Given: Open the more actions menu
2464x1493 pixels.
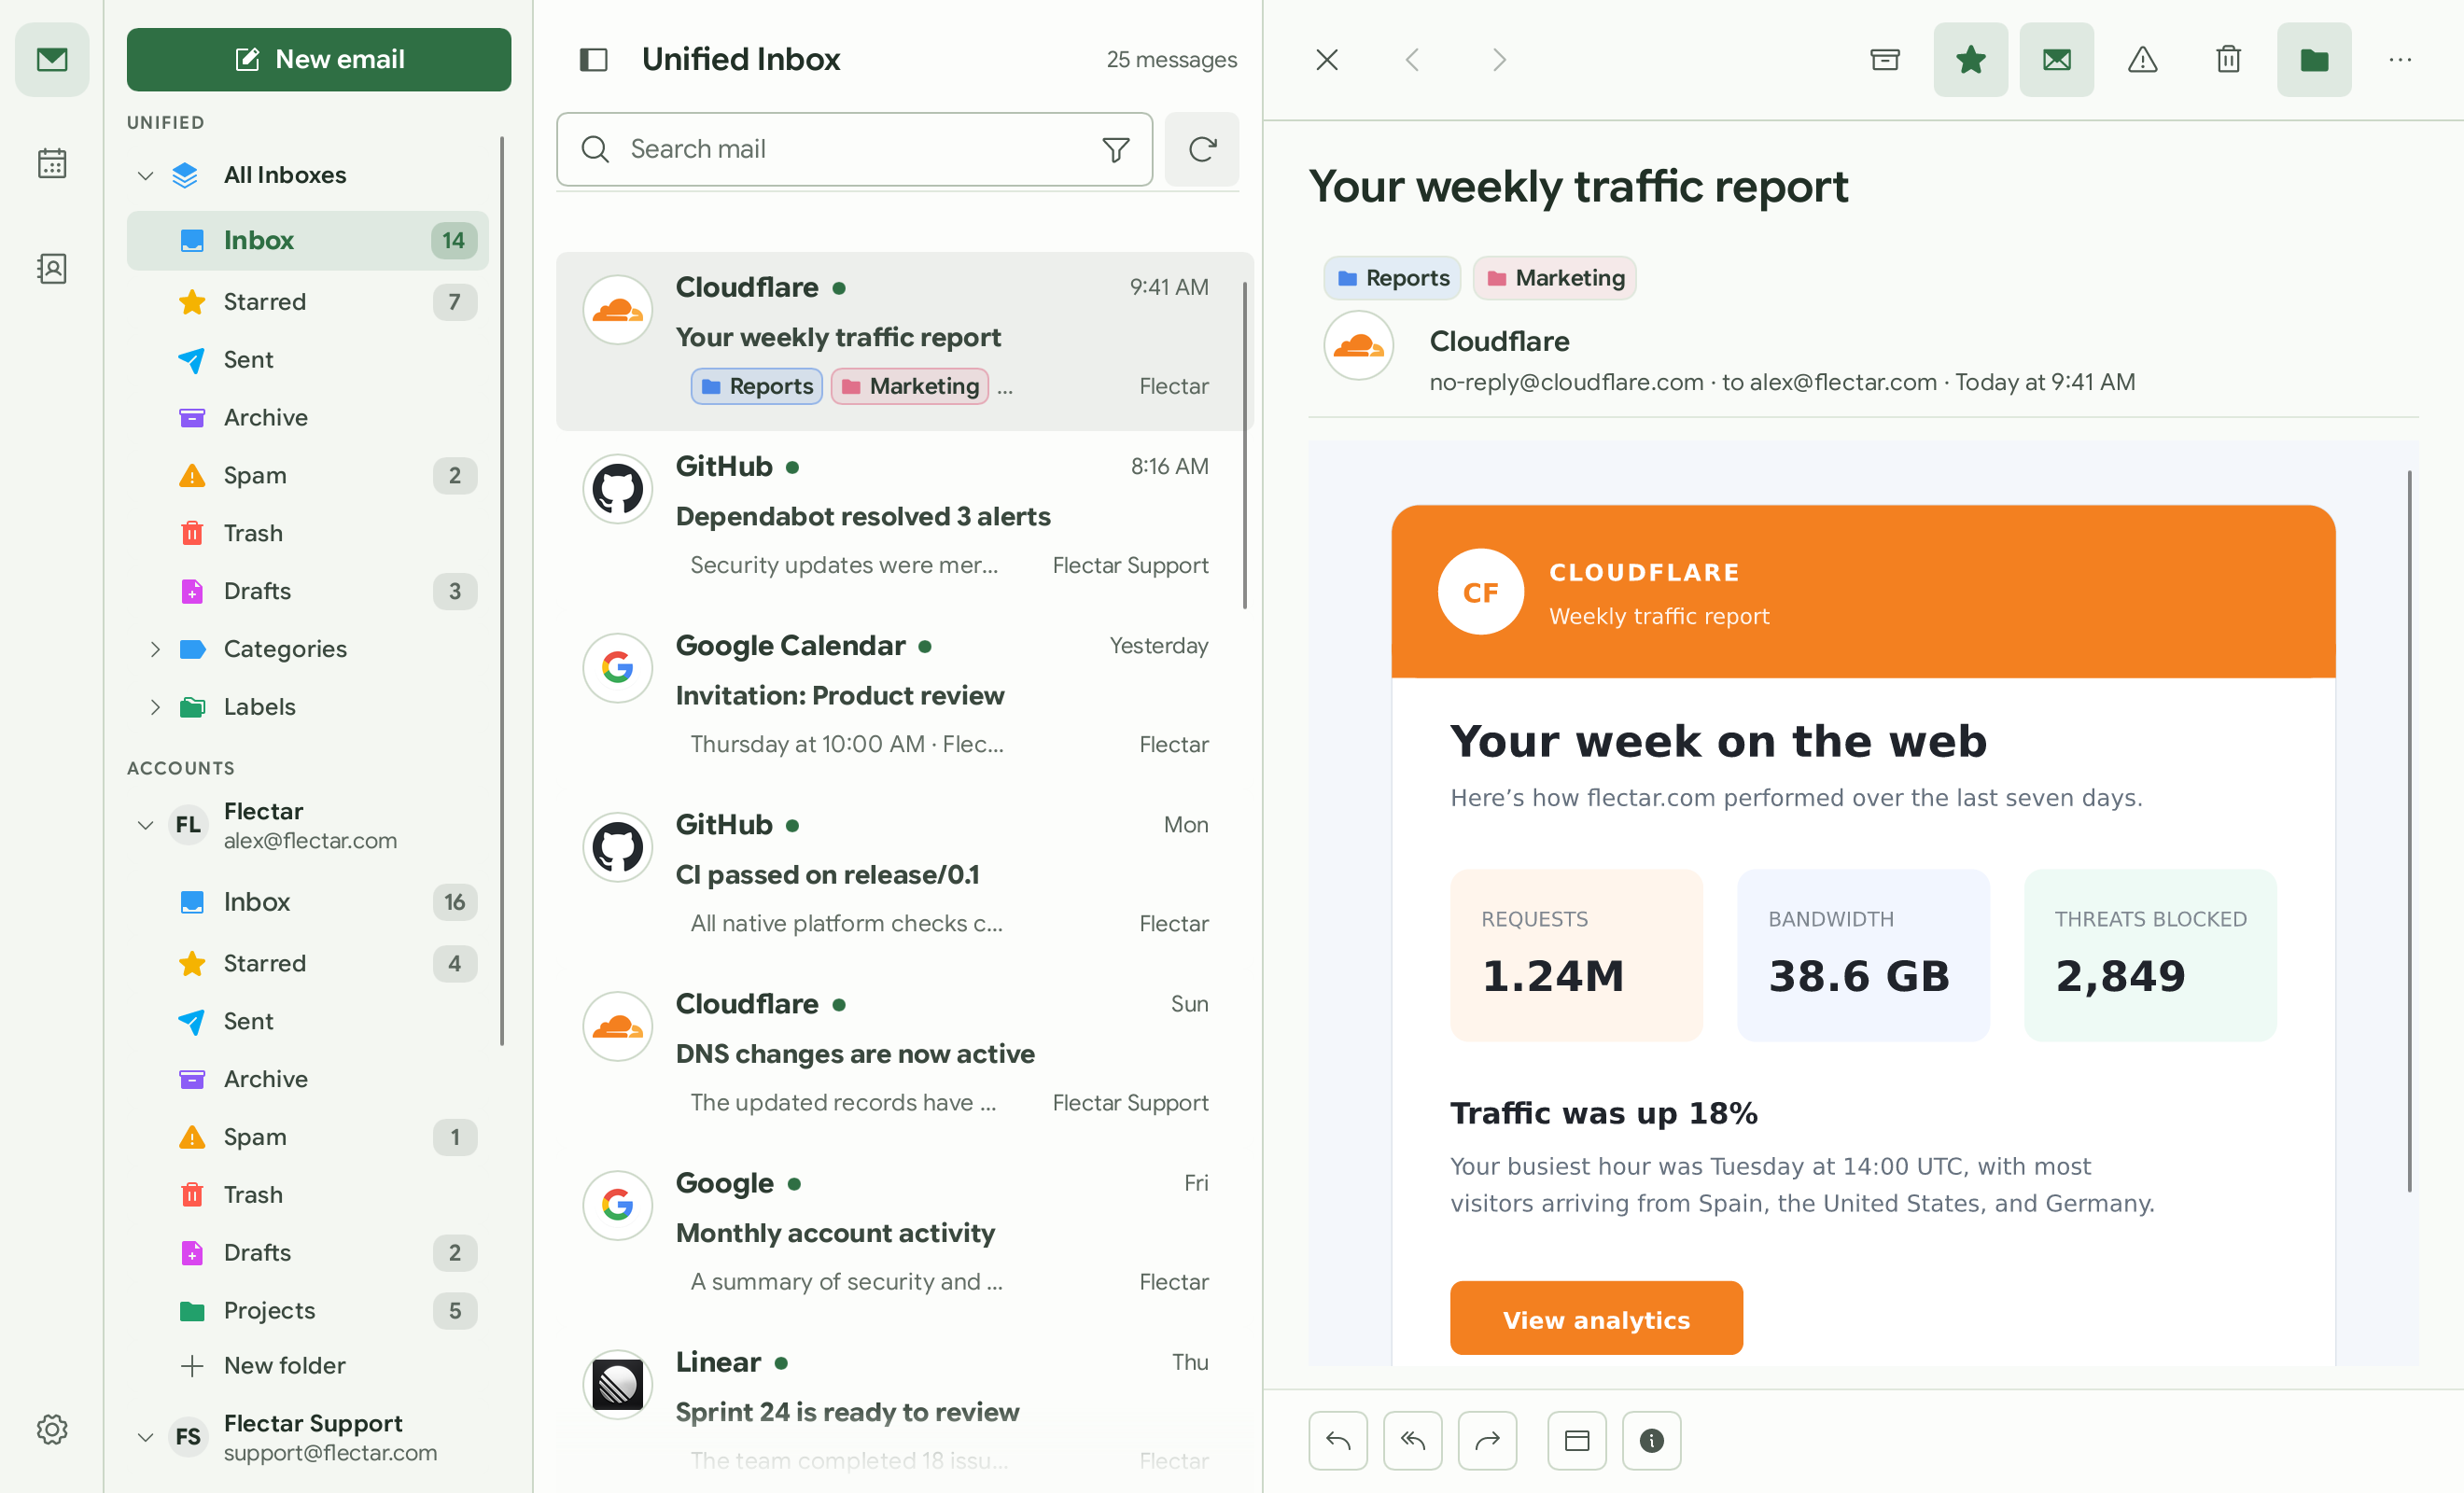Looking at the screenshot, I should [2401, 60].
